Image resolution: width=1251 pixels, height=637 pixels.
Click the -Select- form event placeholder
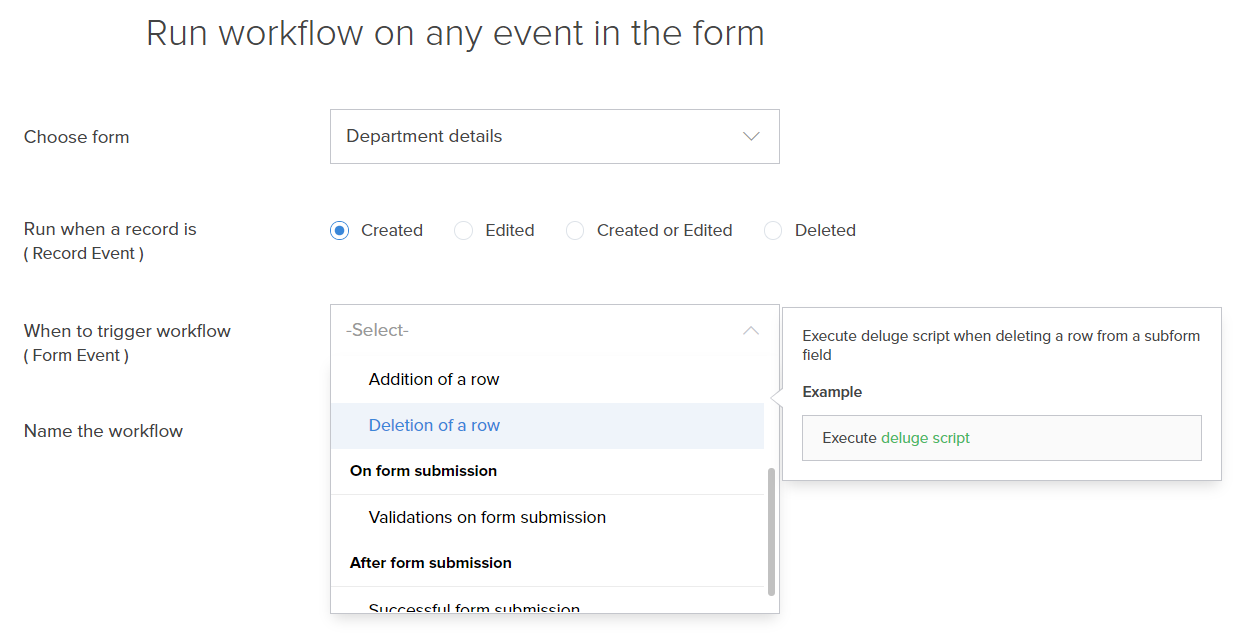pos(378,331)
